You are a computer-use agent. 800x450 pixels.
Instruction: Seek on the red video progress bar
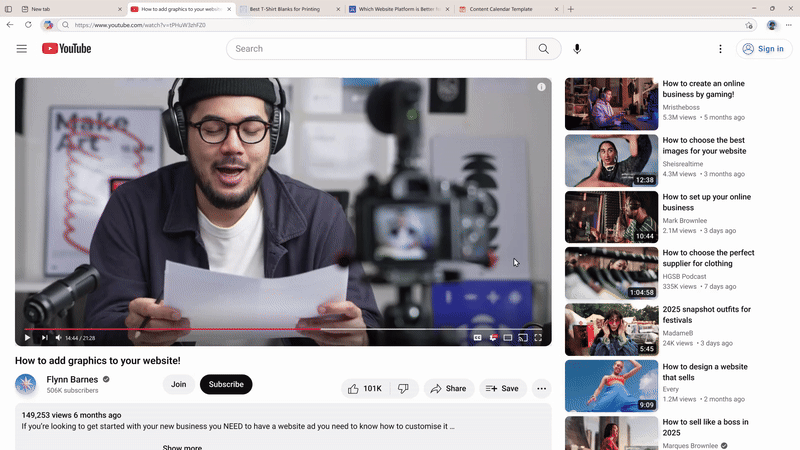click(283, 329)
